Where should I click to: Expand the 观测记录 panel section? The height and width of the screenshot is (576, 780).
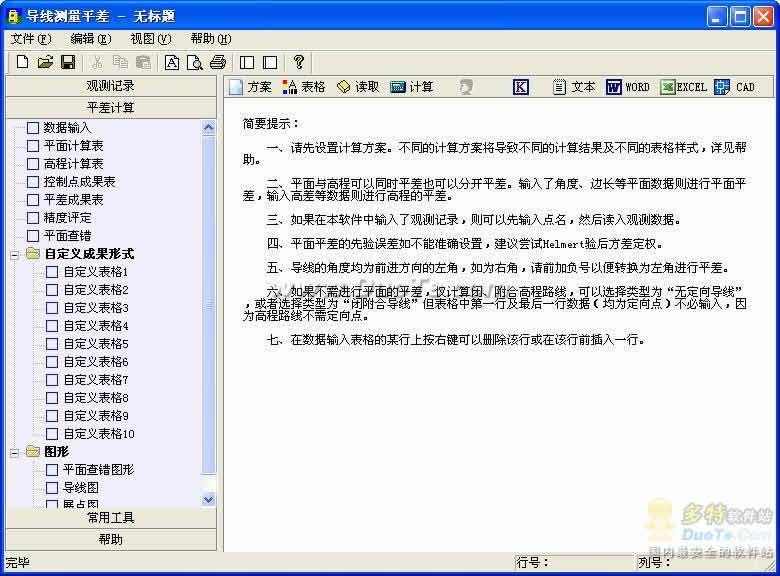(110, 86)
